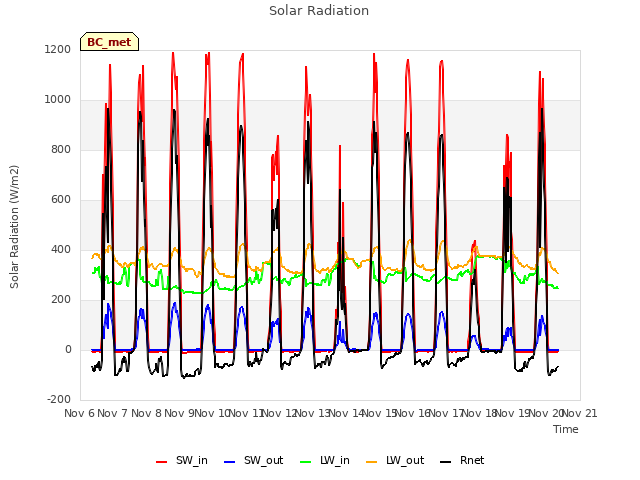This screenshot has width=640, height=480.
Task: Click the Solar Radiation chart title
Action: pos(319,11)
